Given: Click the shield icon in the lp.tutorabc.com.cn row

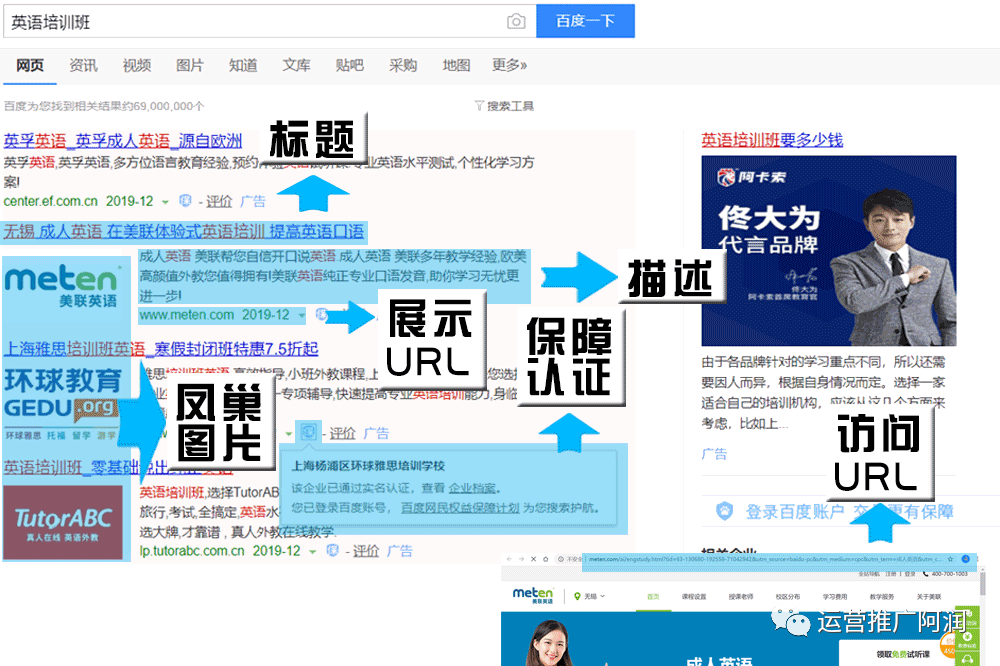Looking at the screenshot, I should coord(332,550).
